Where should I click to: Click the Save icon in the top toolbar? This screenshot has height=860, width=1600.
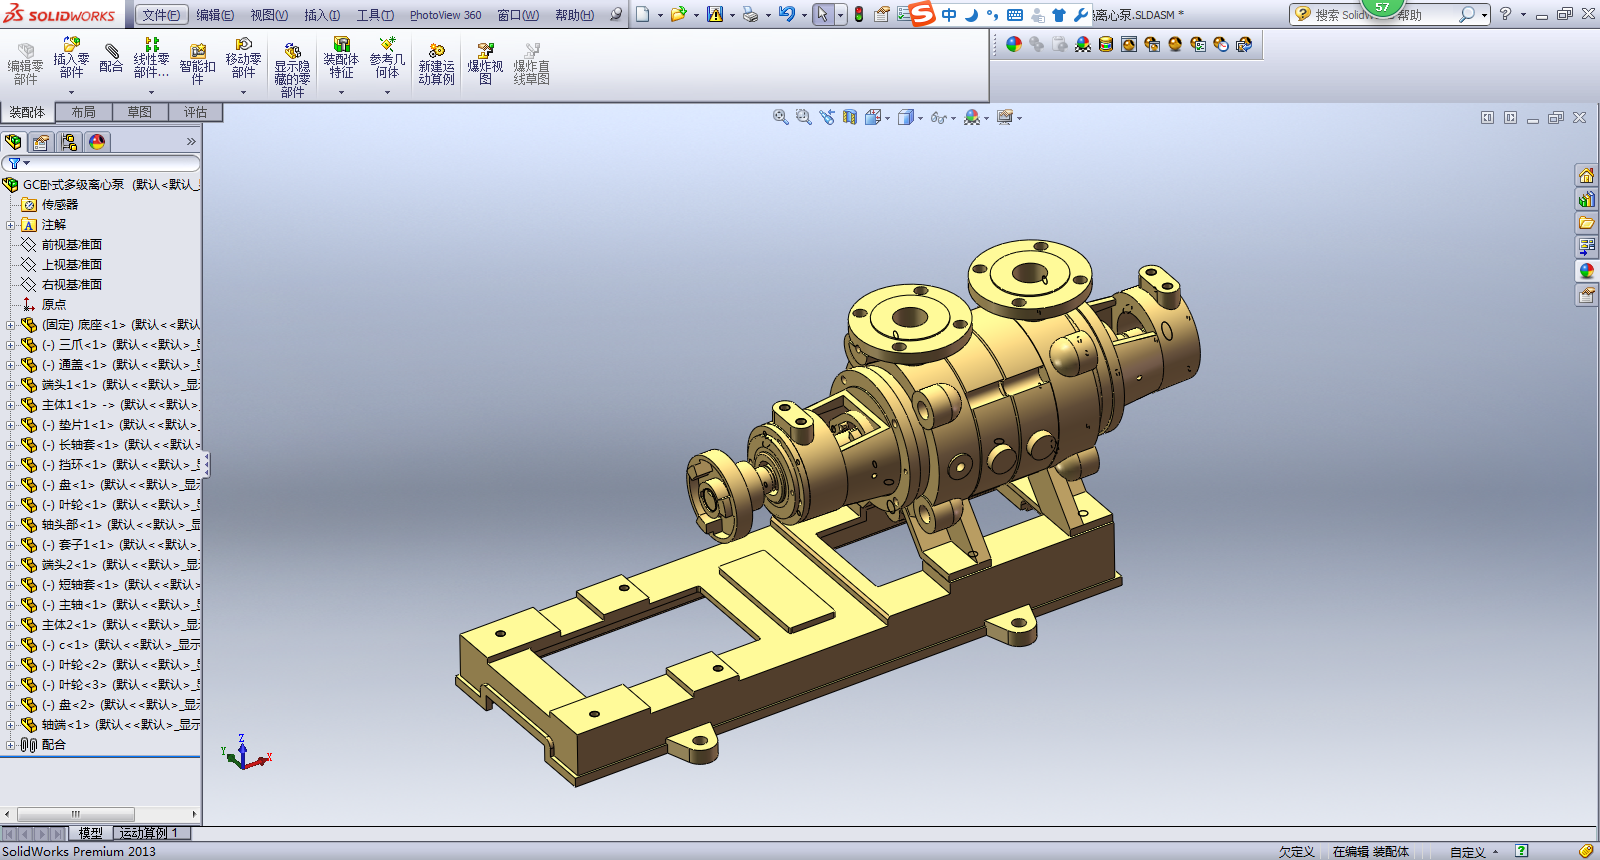[715, 14]
